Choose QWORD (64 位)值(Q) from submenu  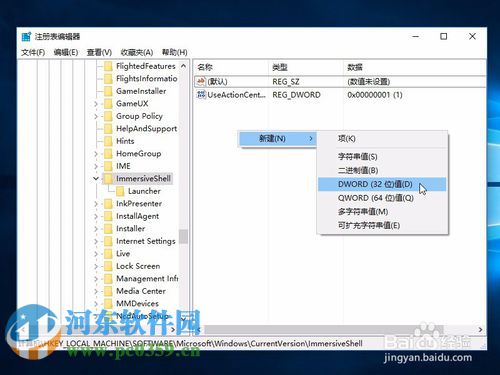[382, 198]
